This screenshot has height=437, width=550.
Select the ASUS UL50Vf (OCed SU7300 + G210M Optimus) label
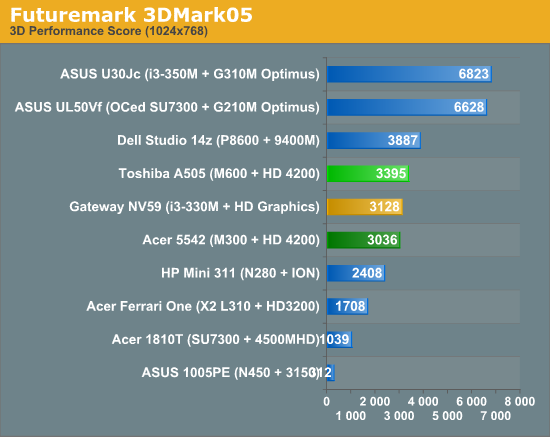pos(167,107)
